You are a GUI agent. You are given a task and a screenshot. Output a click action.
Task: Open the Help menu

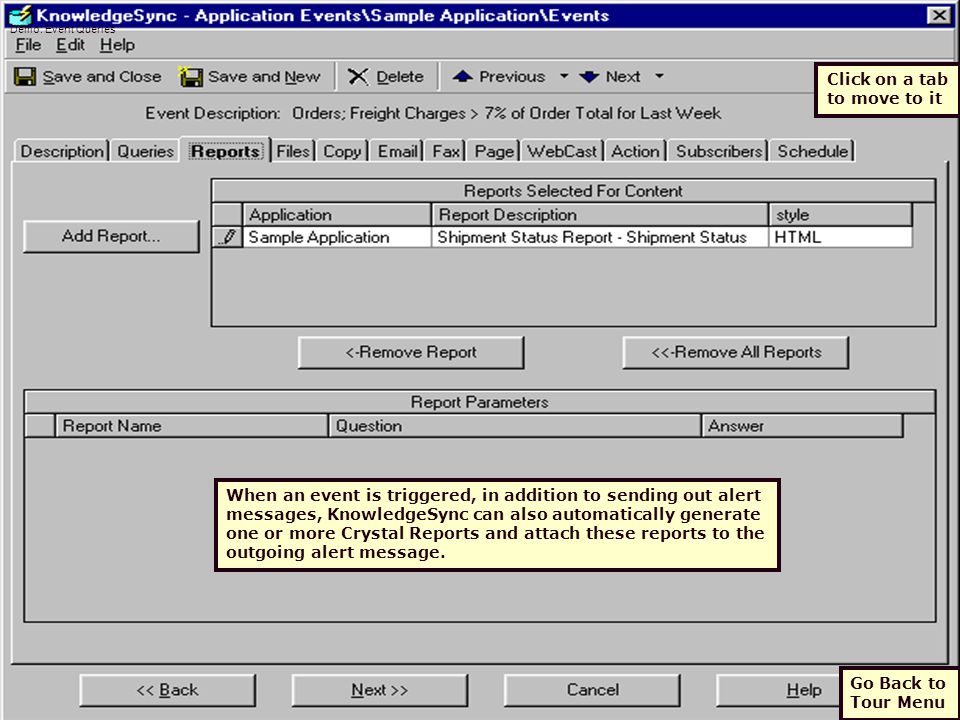(x=118, y=45)
